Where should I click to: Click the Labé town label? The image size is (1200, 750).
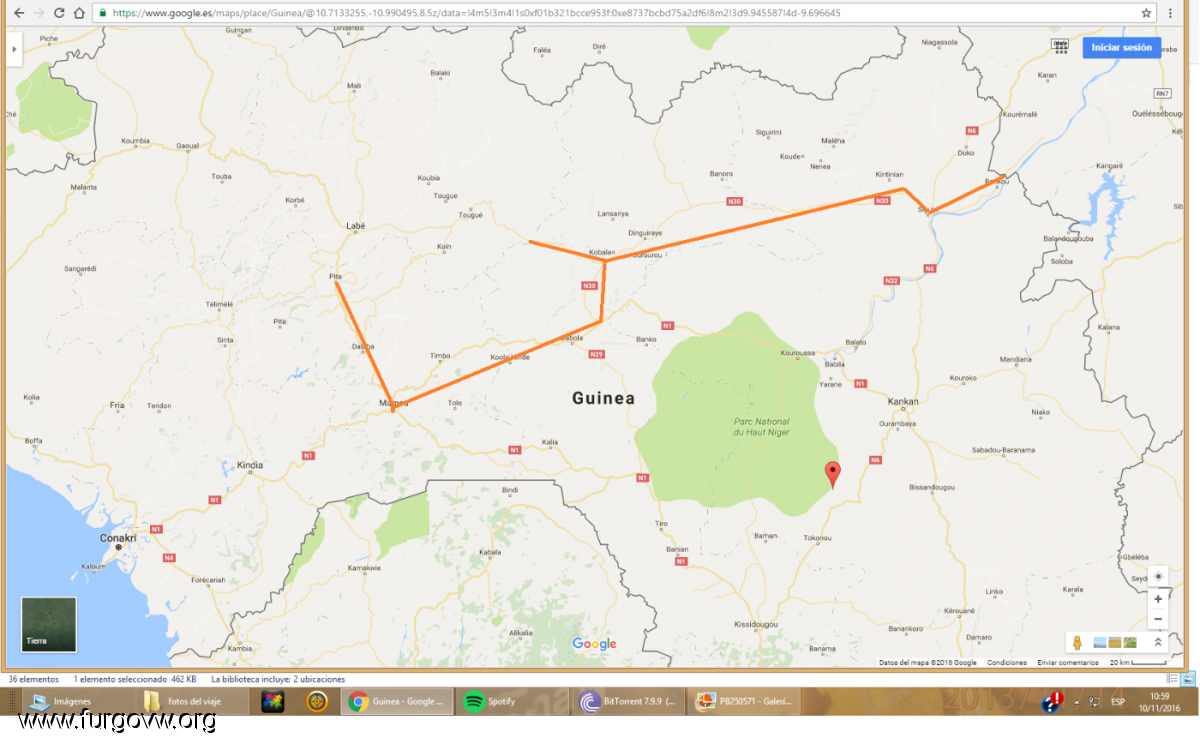356,227
